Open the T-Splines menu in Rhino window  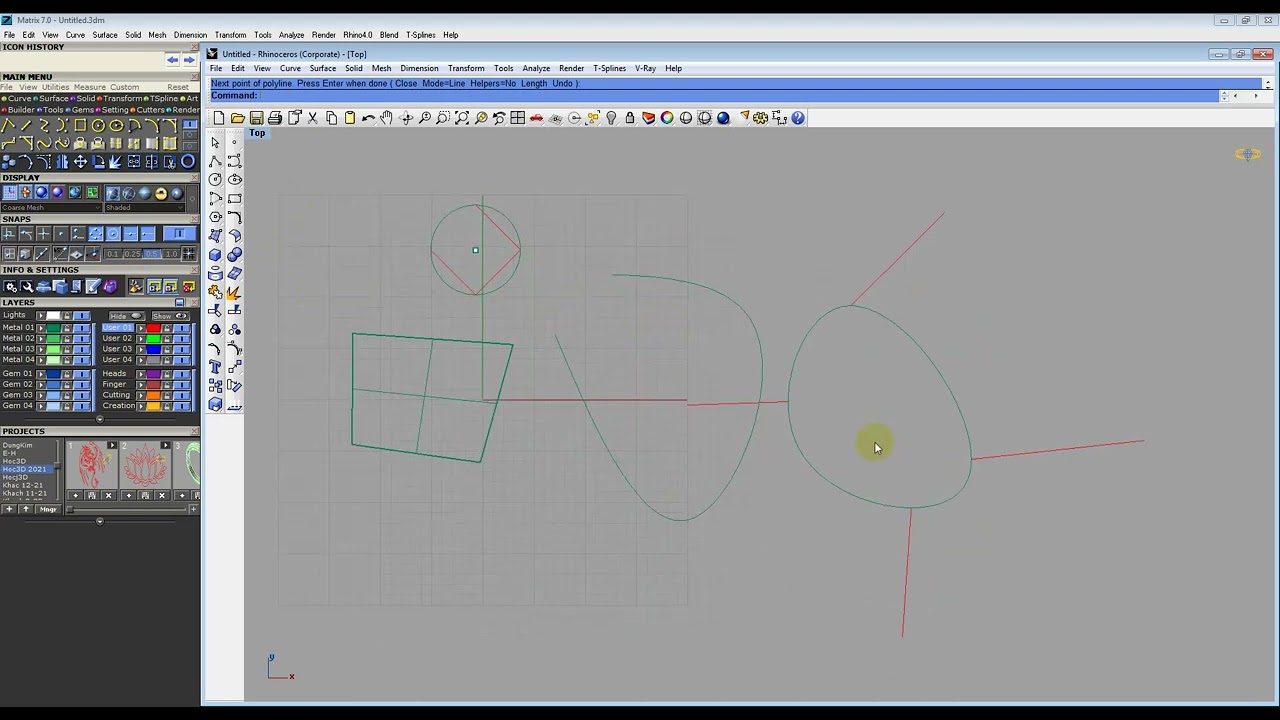coord(609,68)
